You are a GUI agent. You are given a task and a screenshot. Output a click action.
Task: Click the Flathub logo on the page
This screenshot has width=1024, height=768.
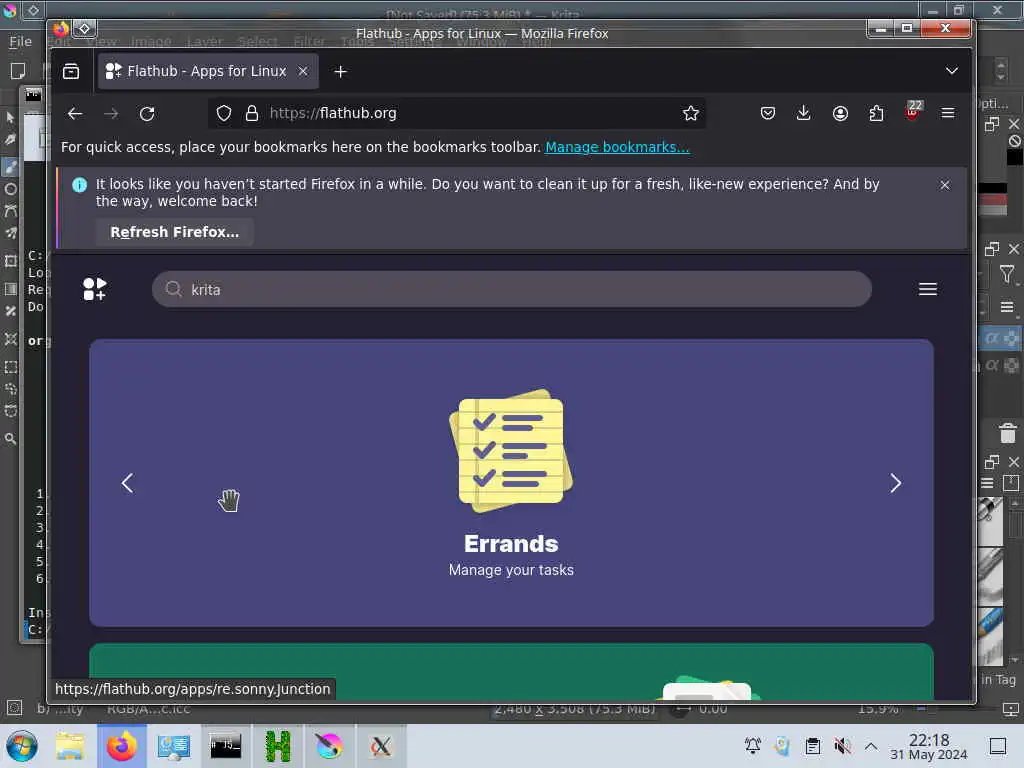95,289
